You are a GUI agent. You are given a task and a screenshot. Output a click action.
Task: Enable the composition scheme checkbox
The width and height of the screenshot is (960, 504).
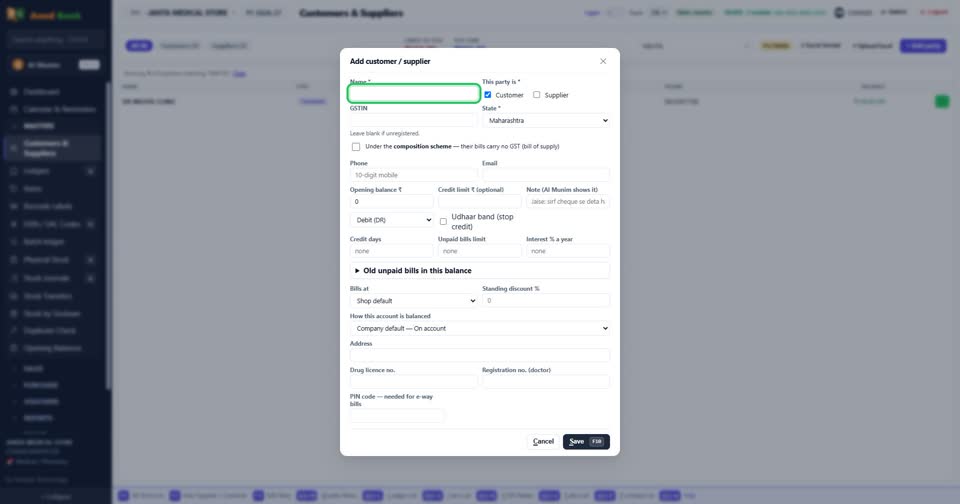[356, 147]
